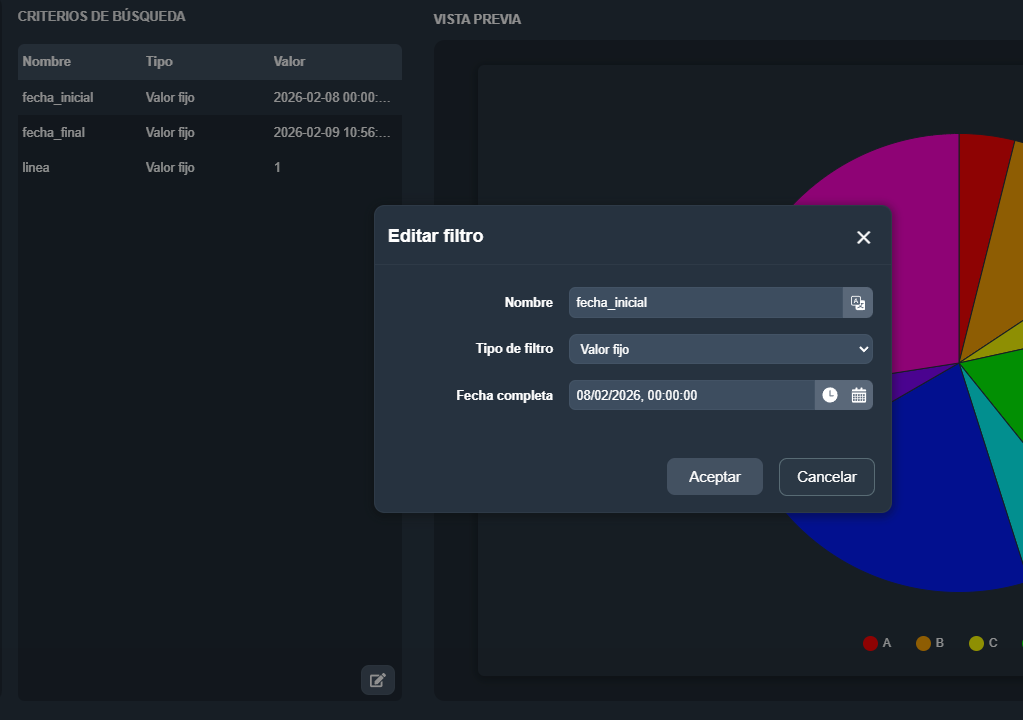Click the translate icon beside the Nombre field
Screen dimensions: 1023x720
[857, 303]
